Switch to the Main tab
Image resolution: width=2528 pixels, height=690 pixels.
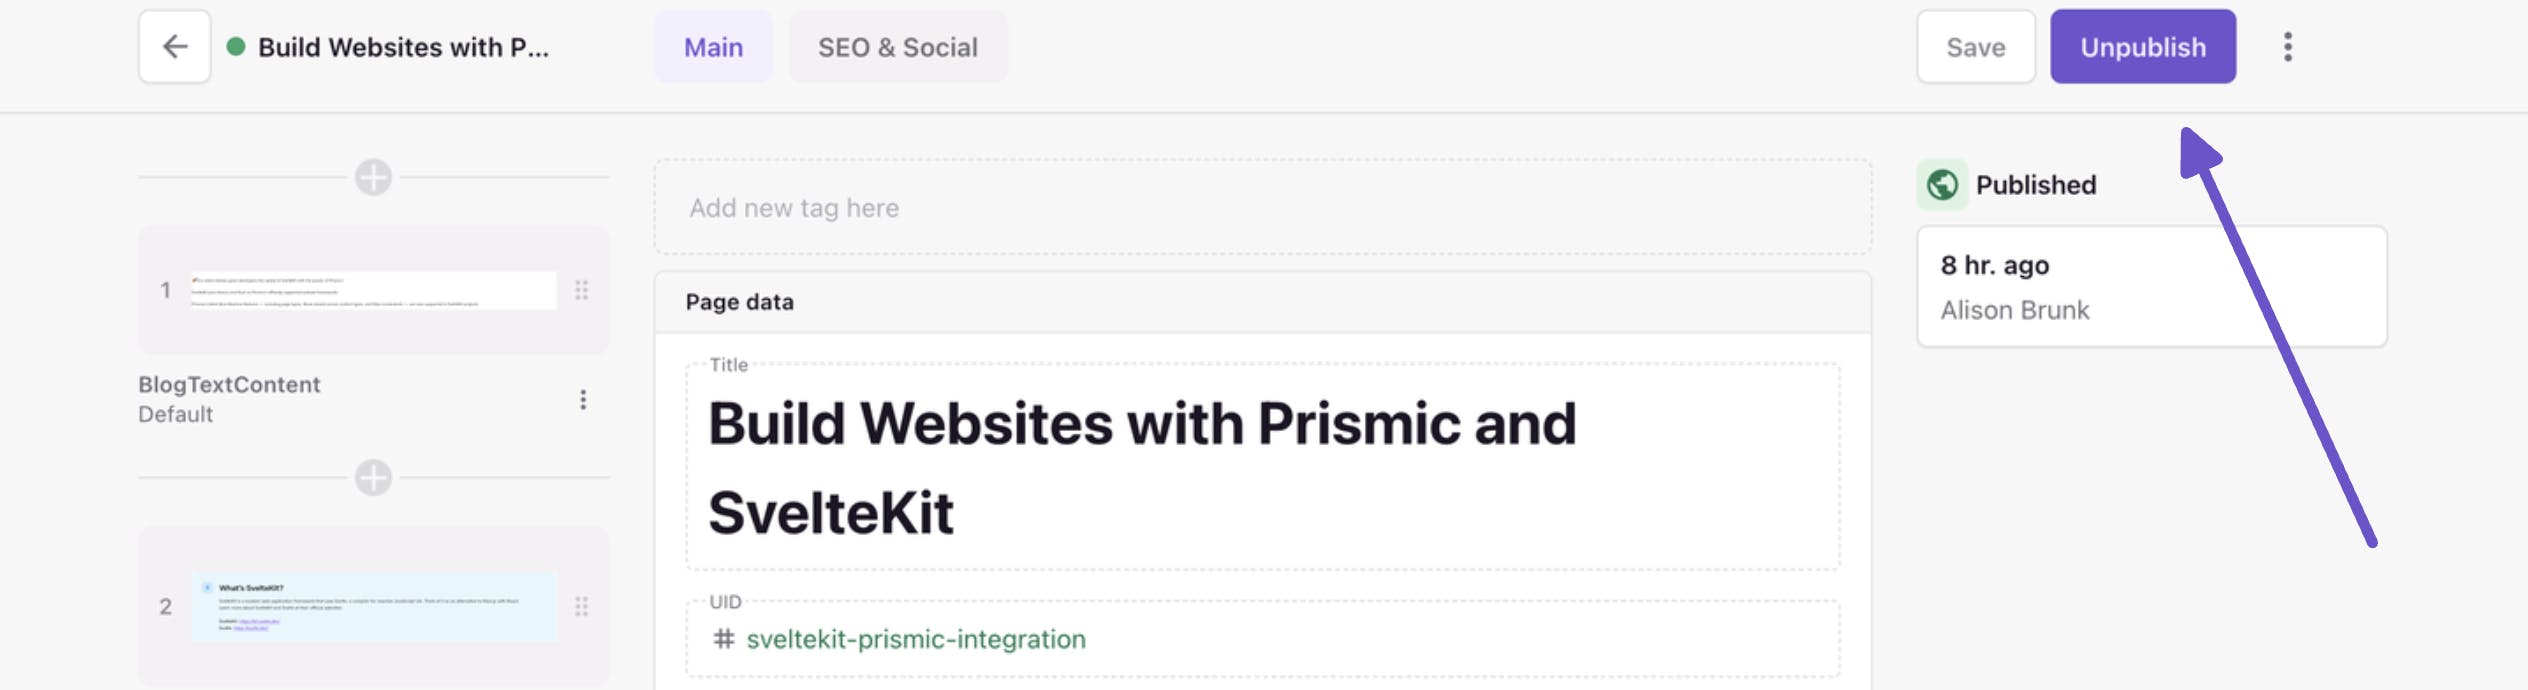coord(713,47)
